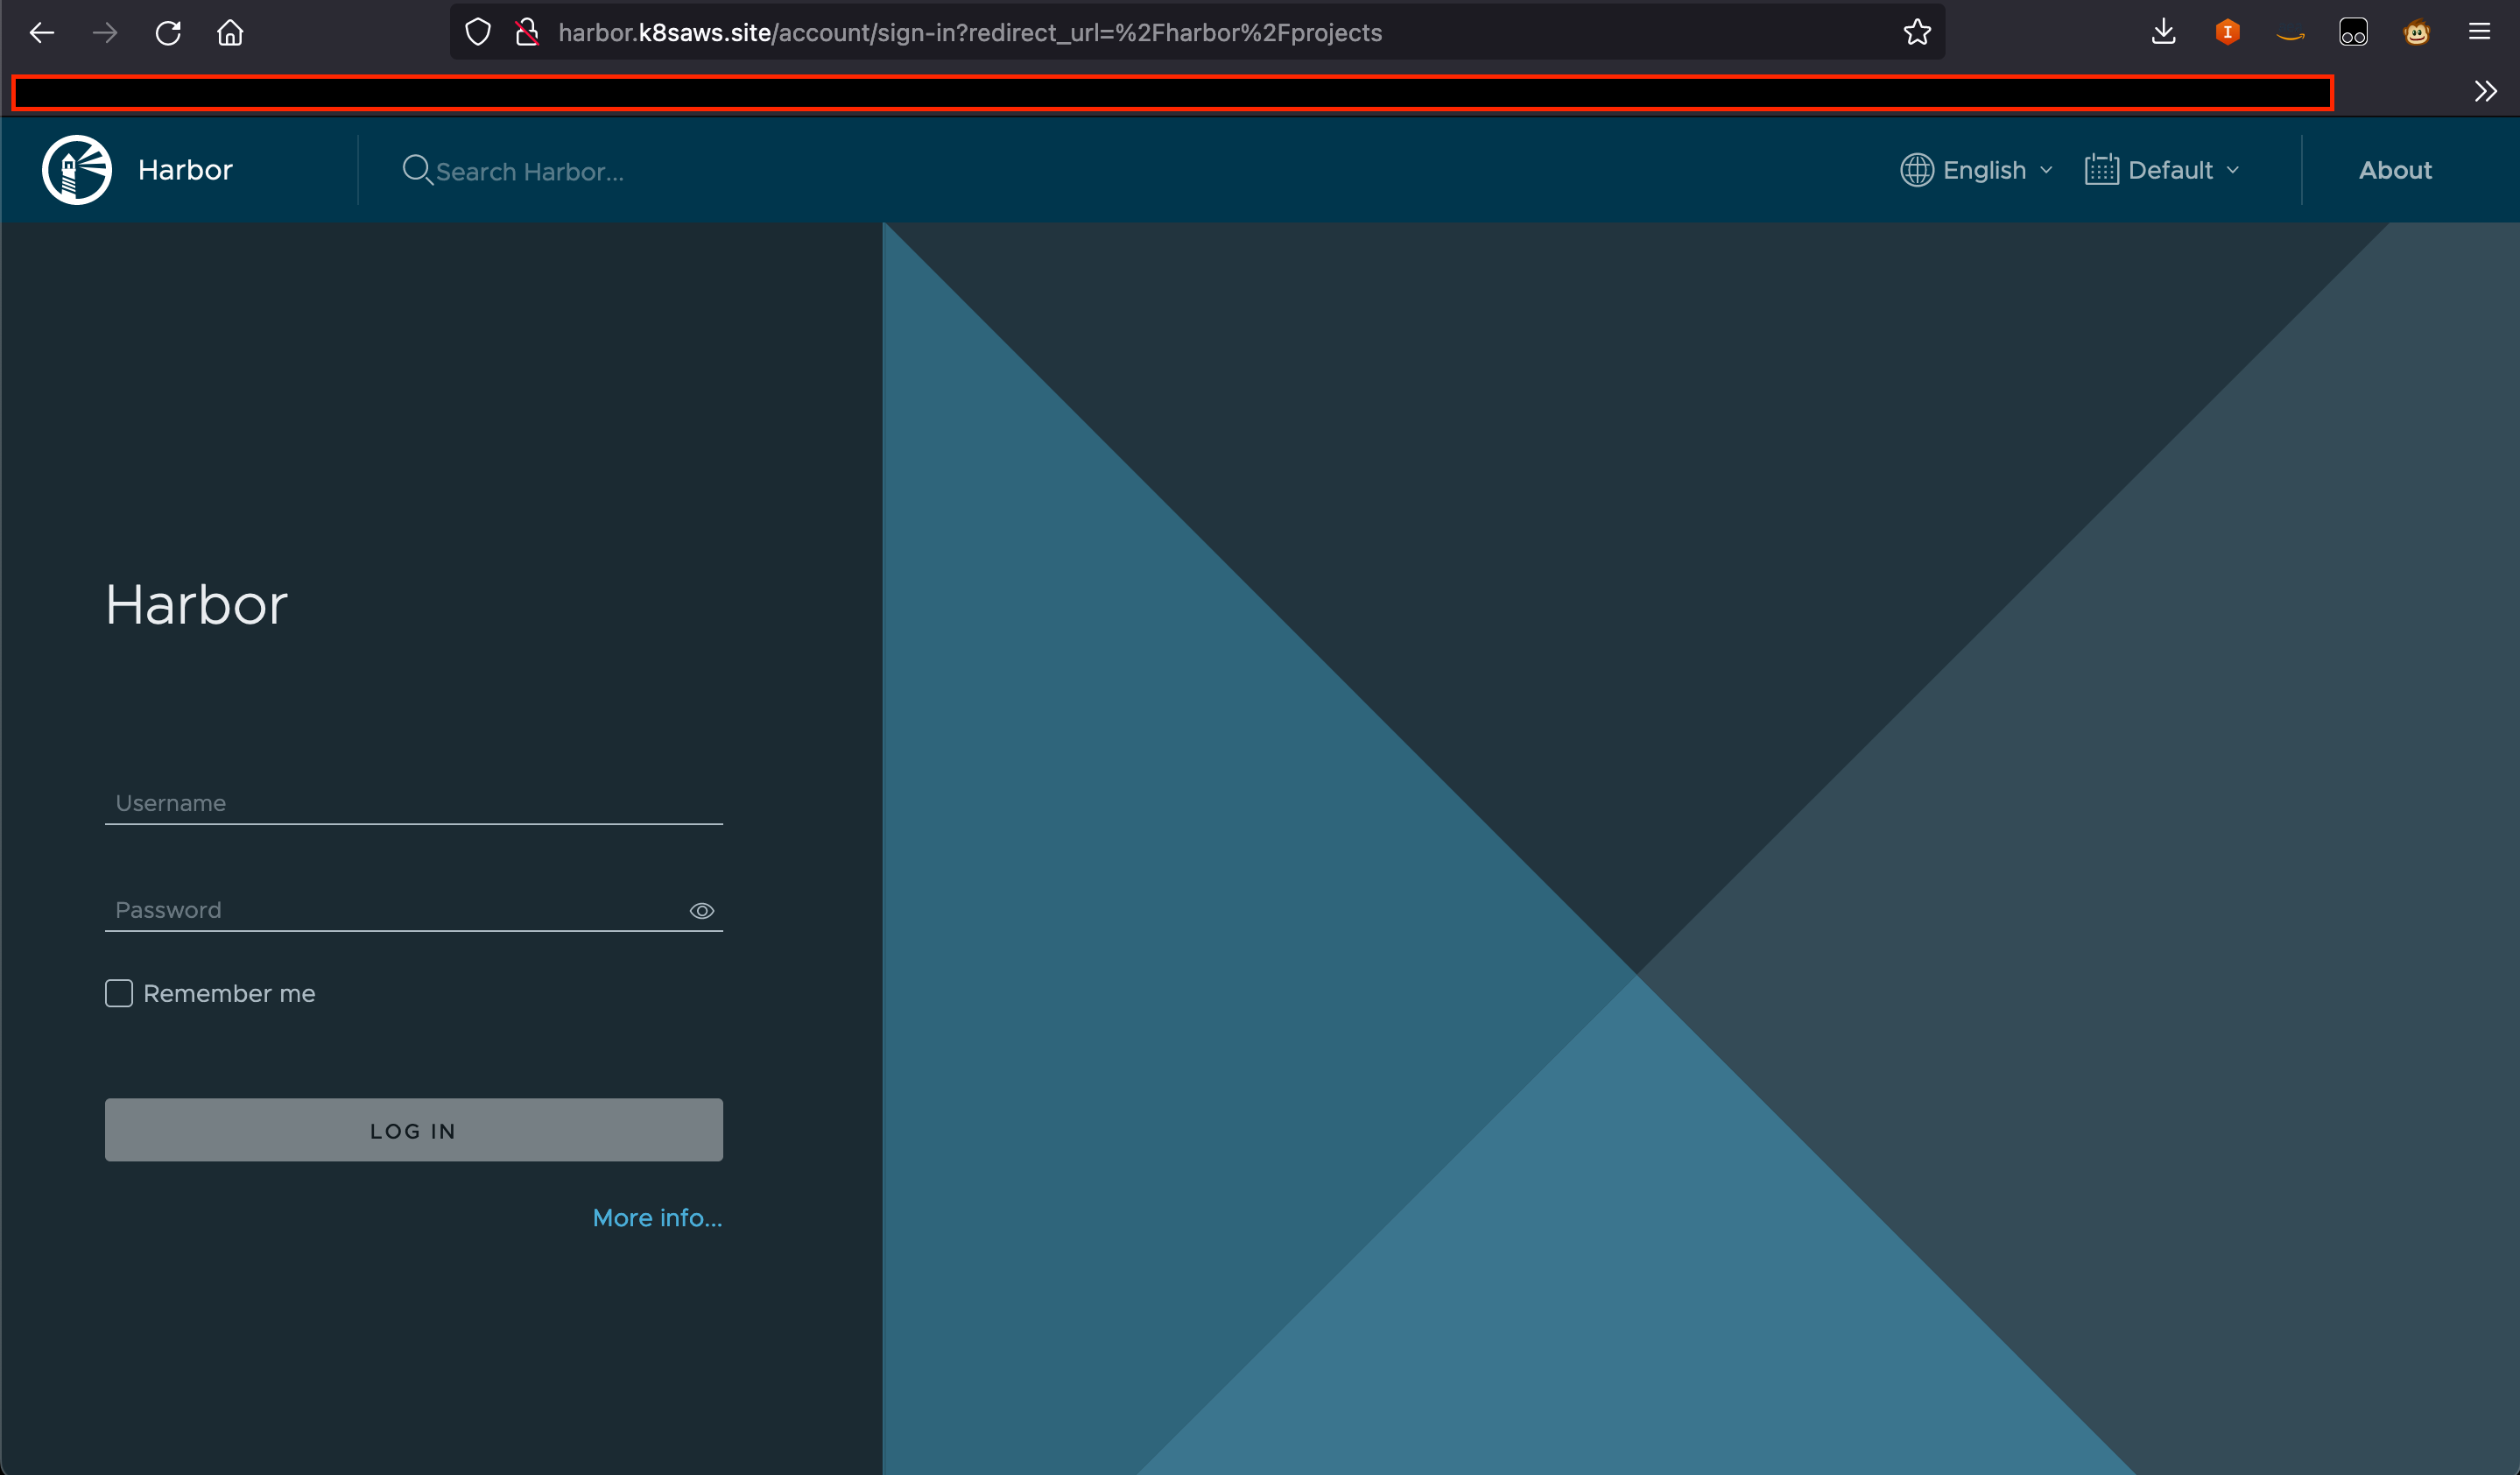Open the browser hamburger menu

click(x=2479, y=33)
